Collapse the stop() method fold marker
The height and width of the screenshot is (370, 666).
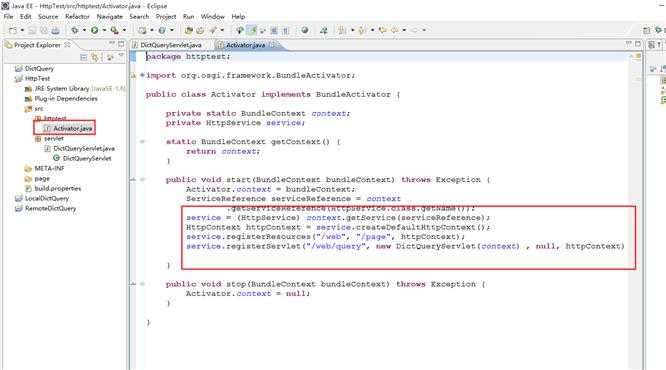tap(143, 284)
